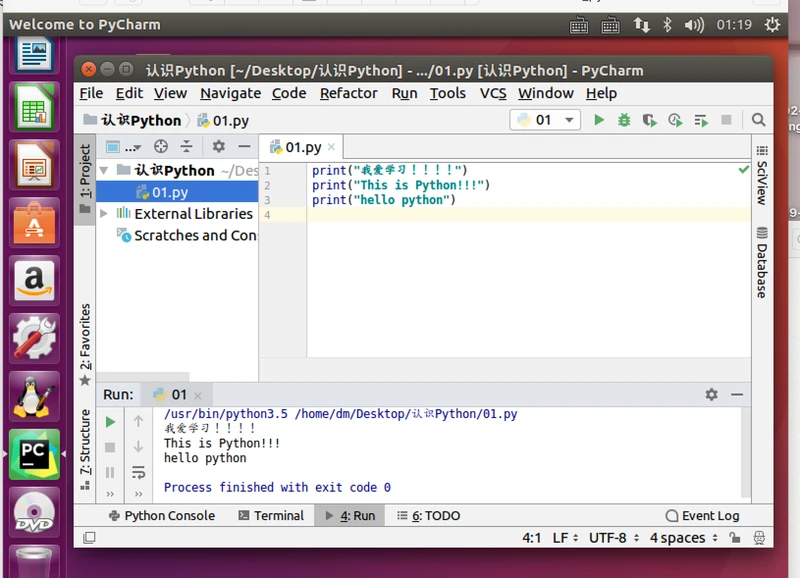The width and height of the screenshot is (800, 578).
Task: Open the Project panel settings gear
Action: [x=219, y=147]
